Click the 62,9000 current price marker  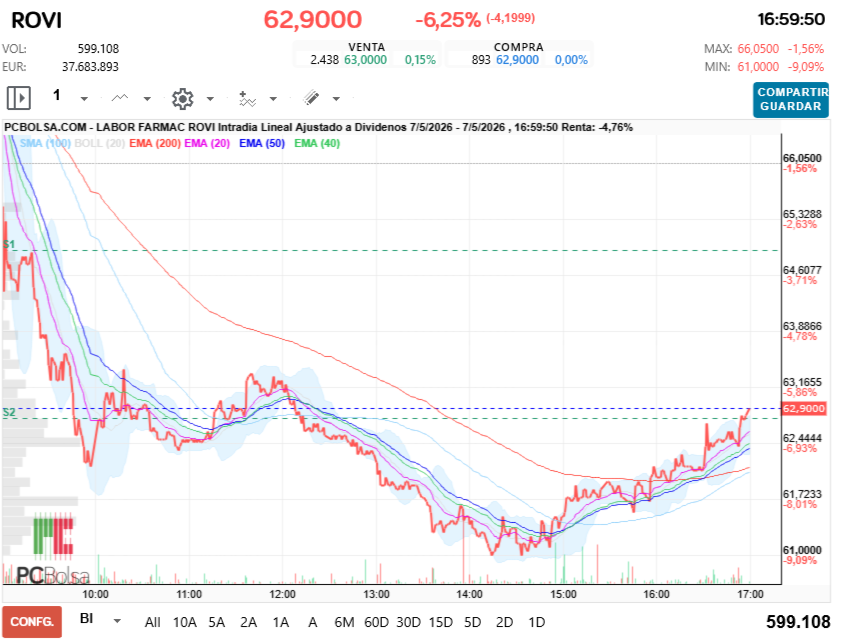point(804,408)
